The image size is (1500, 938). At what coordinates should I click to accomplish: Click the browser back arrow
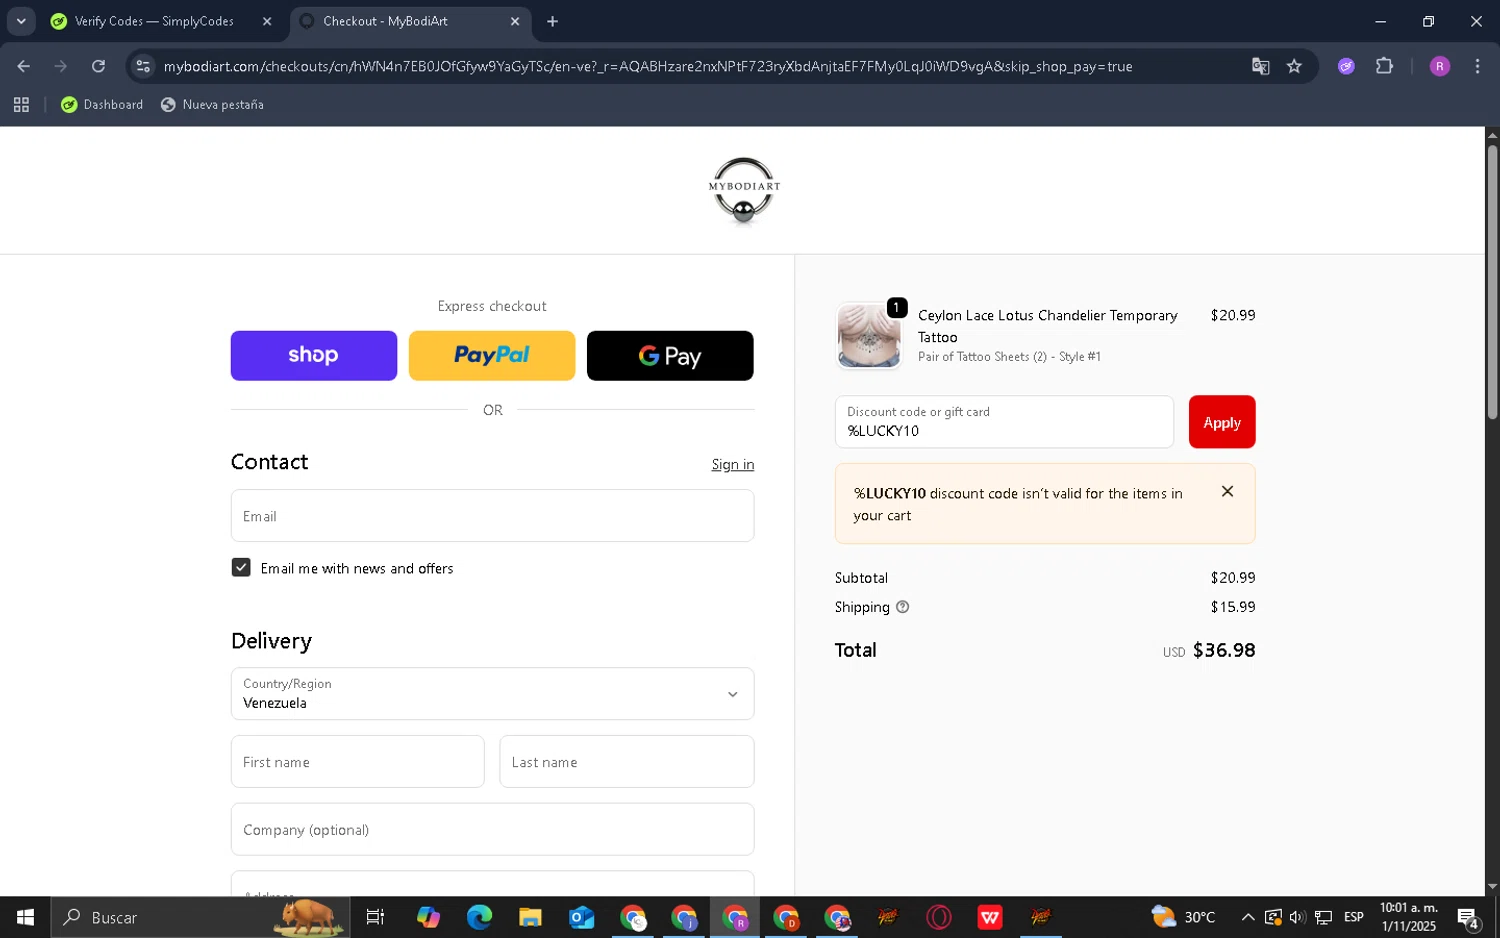[x=23, y=66]
